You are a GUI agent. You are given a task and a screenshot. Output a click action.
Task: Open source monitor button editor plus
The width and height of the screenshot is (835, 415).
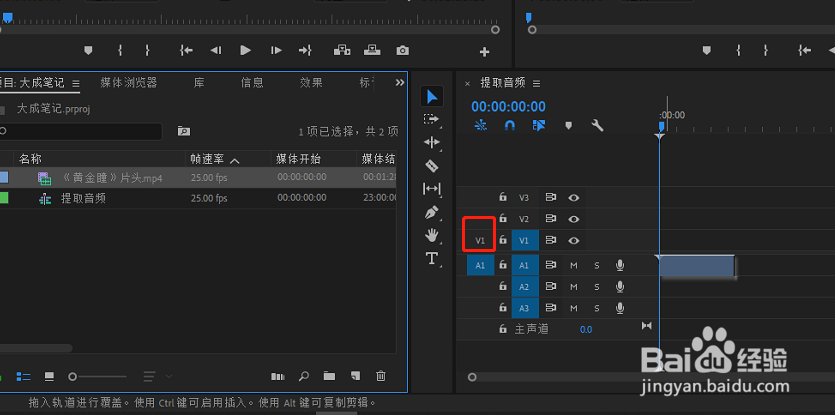pos(485,52)
